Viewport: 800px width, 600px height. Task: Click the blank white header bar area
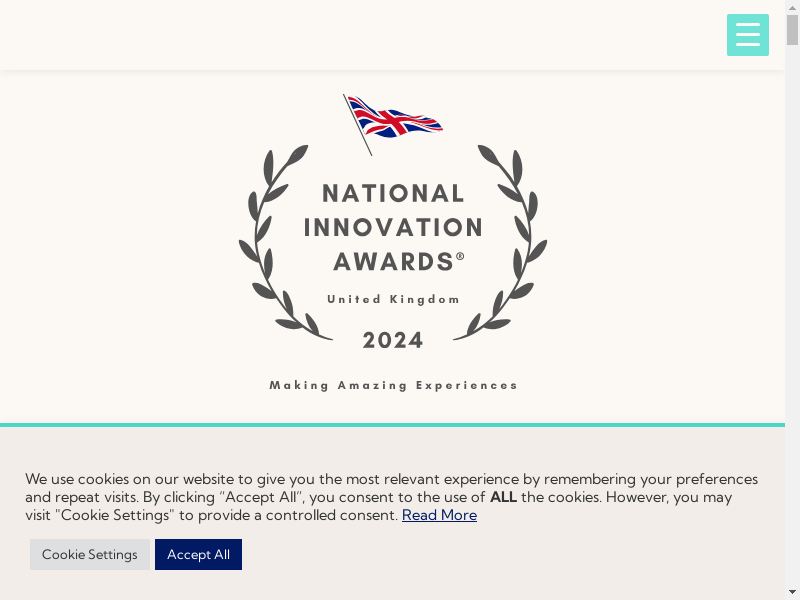pos(350,35)
